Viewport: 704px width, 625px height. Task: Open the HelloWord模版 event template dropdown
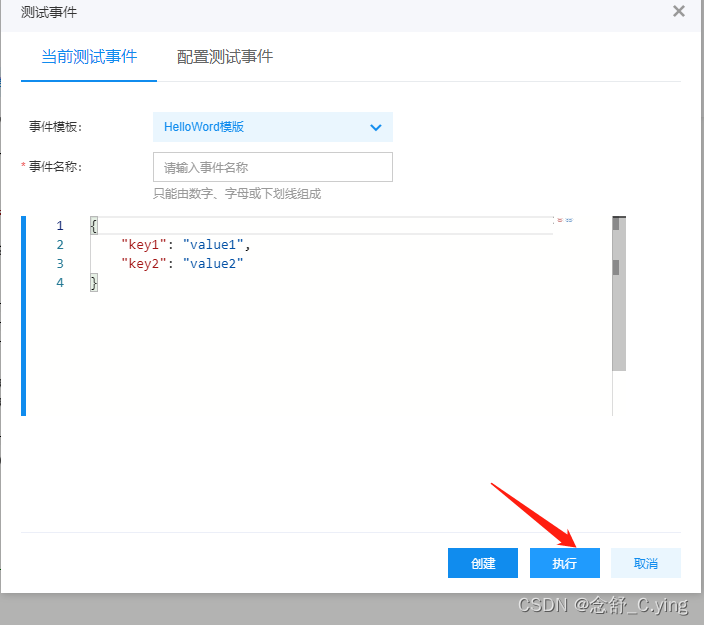[x=273, y=127]
